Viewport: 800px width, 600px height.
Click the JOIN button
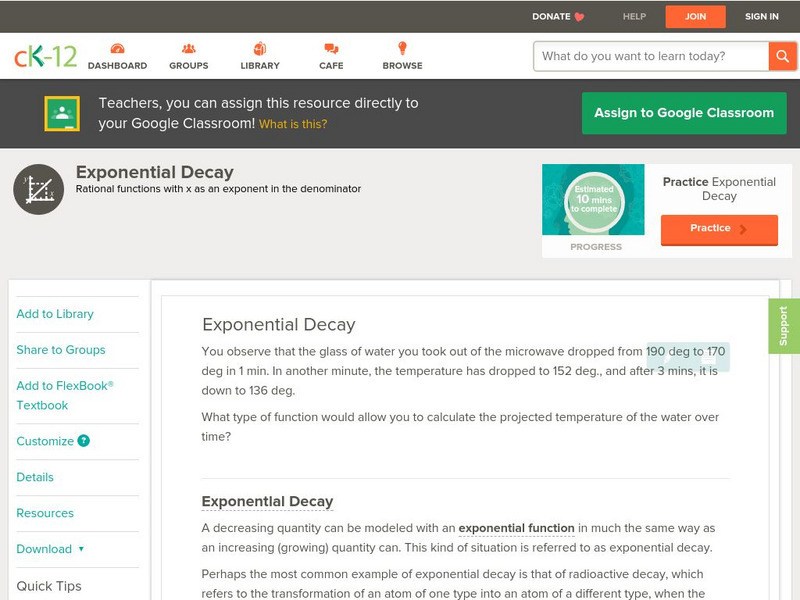click(695, 17)
